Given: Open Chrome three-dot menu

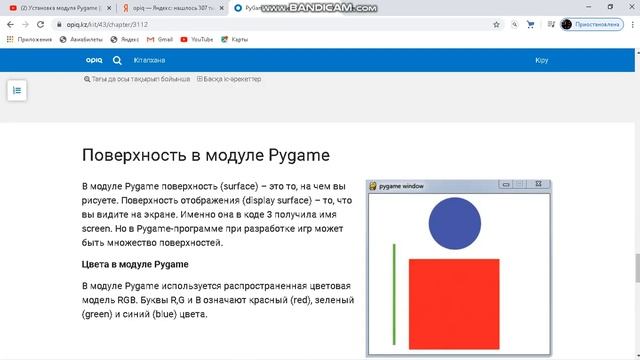Looking at the screenshot, I should (633, 24).
